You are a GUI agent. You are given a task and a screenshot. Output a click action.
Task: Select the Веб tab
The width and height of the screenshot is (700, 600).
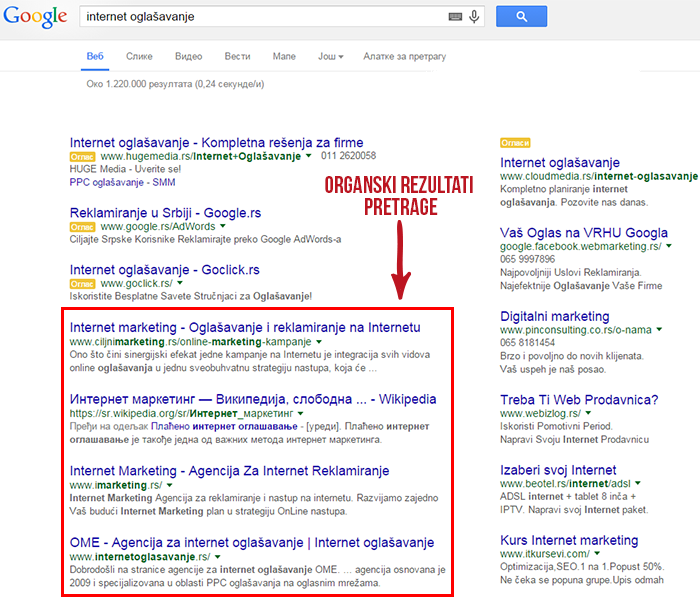[95, 57]
